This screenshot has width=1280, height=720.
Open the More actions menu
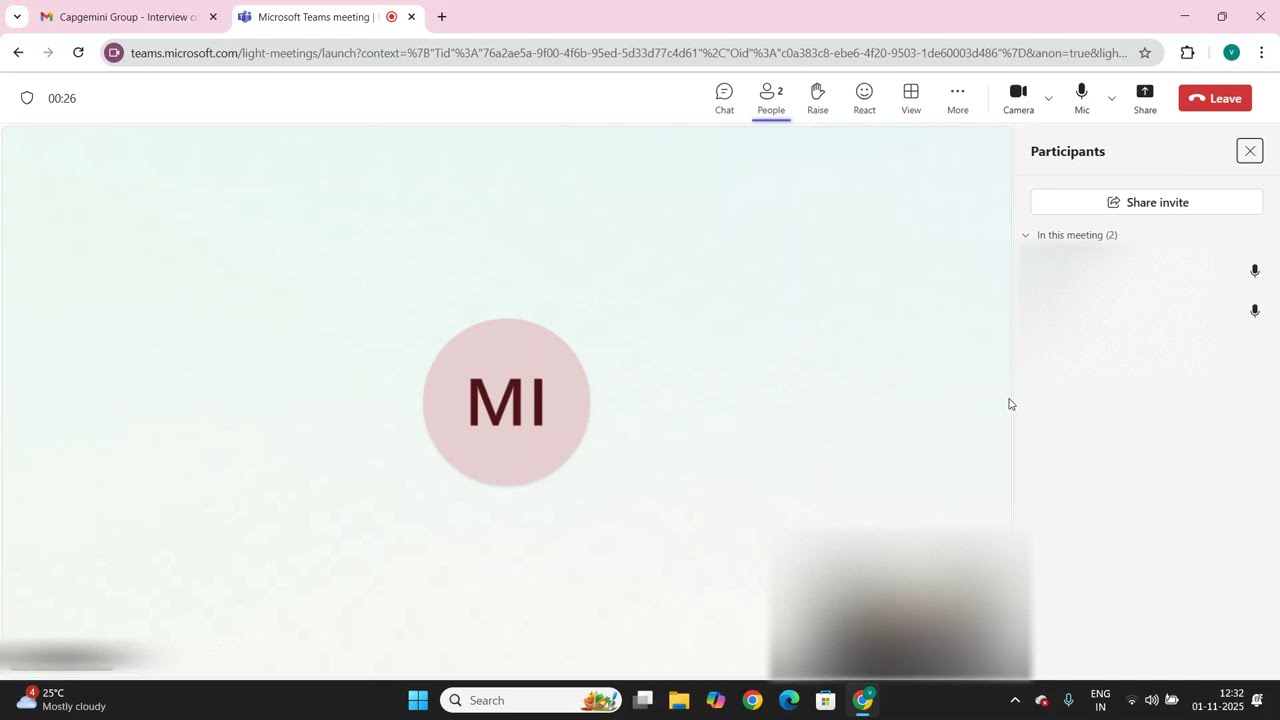click(x=958, y=98)
